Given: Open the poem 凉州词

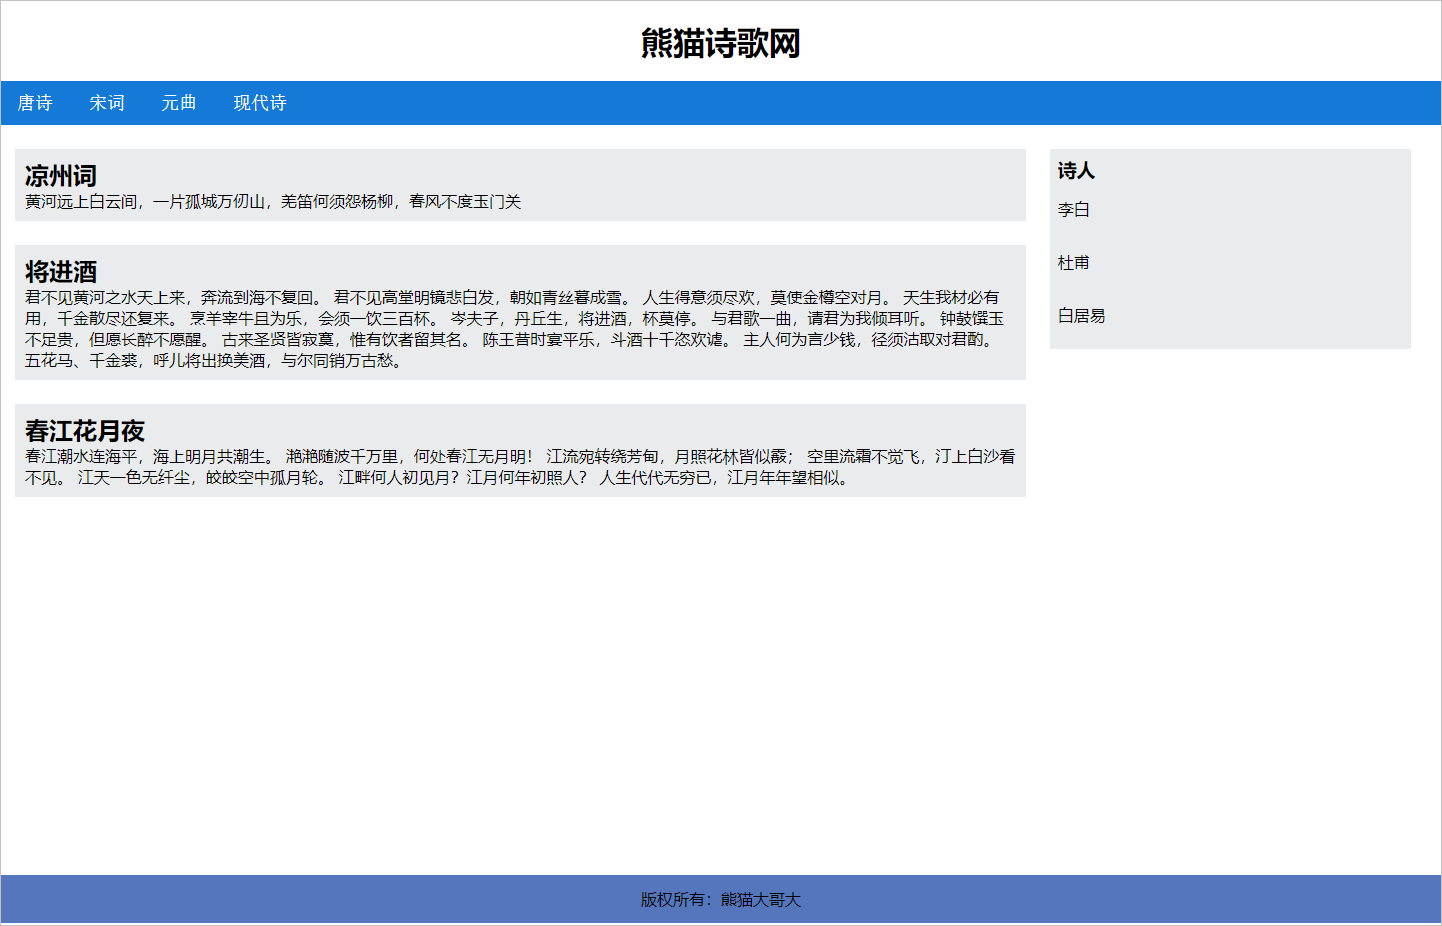Looking at the screenshot, I should (x=58, y=175).
